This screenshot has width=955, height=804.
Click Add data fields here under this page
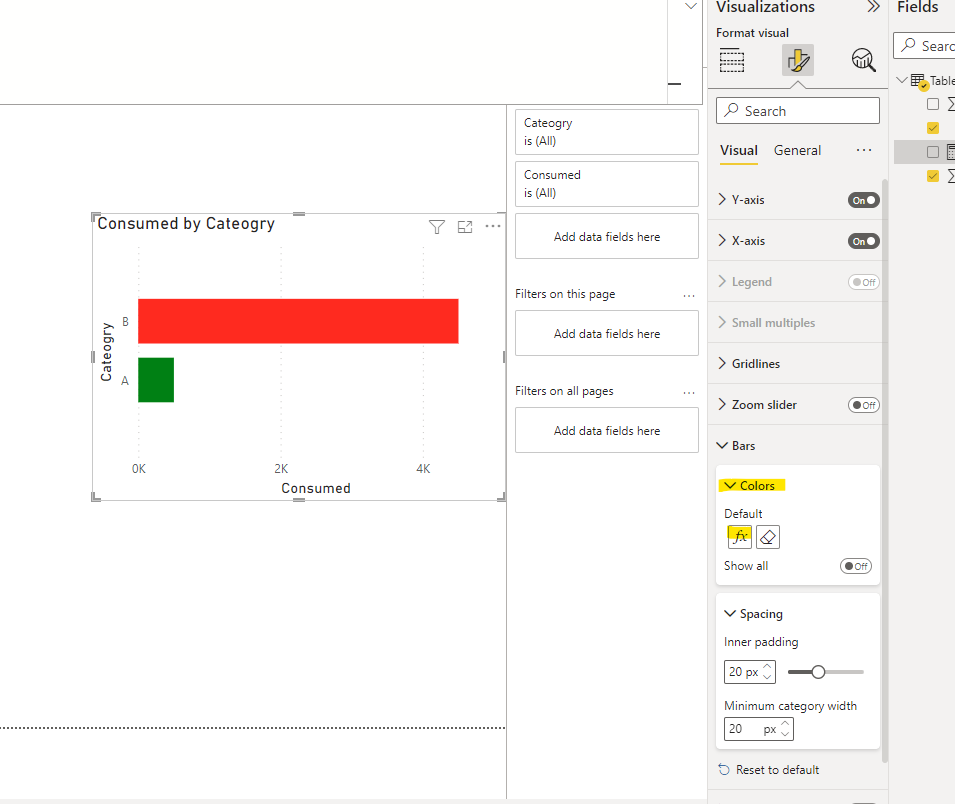pyautogui.click(x=607, y=333)
